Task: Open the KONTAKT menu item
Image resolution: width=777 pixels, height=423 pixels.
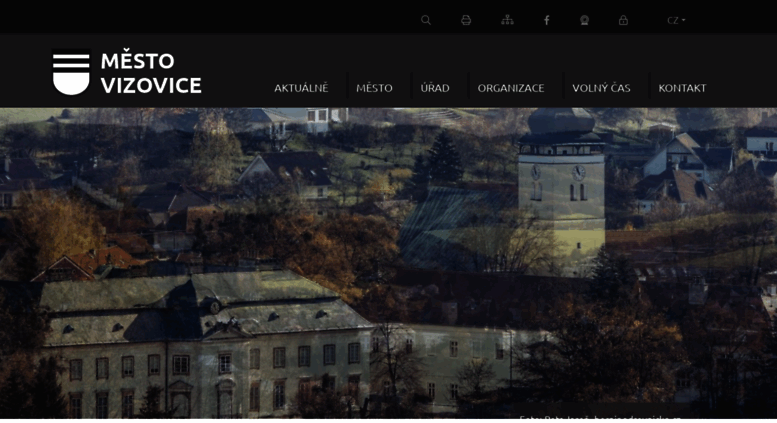Action: 682,88
